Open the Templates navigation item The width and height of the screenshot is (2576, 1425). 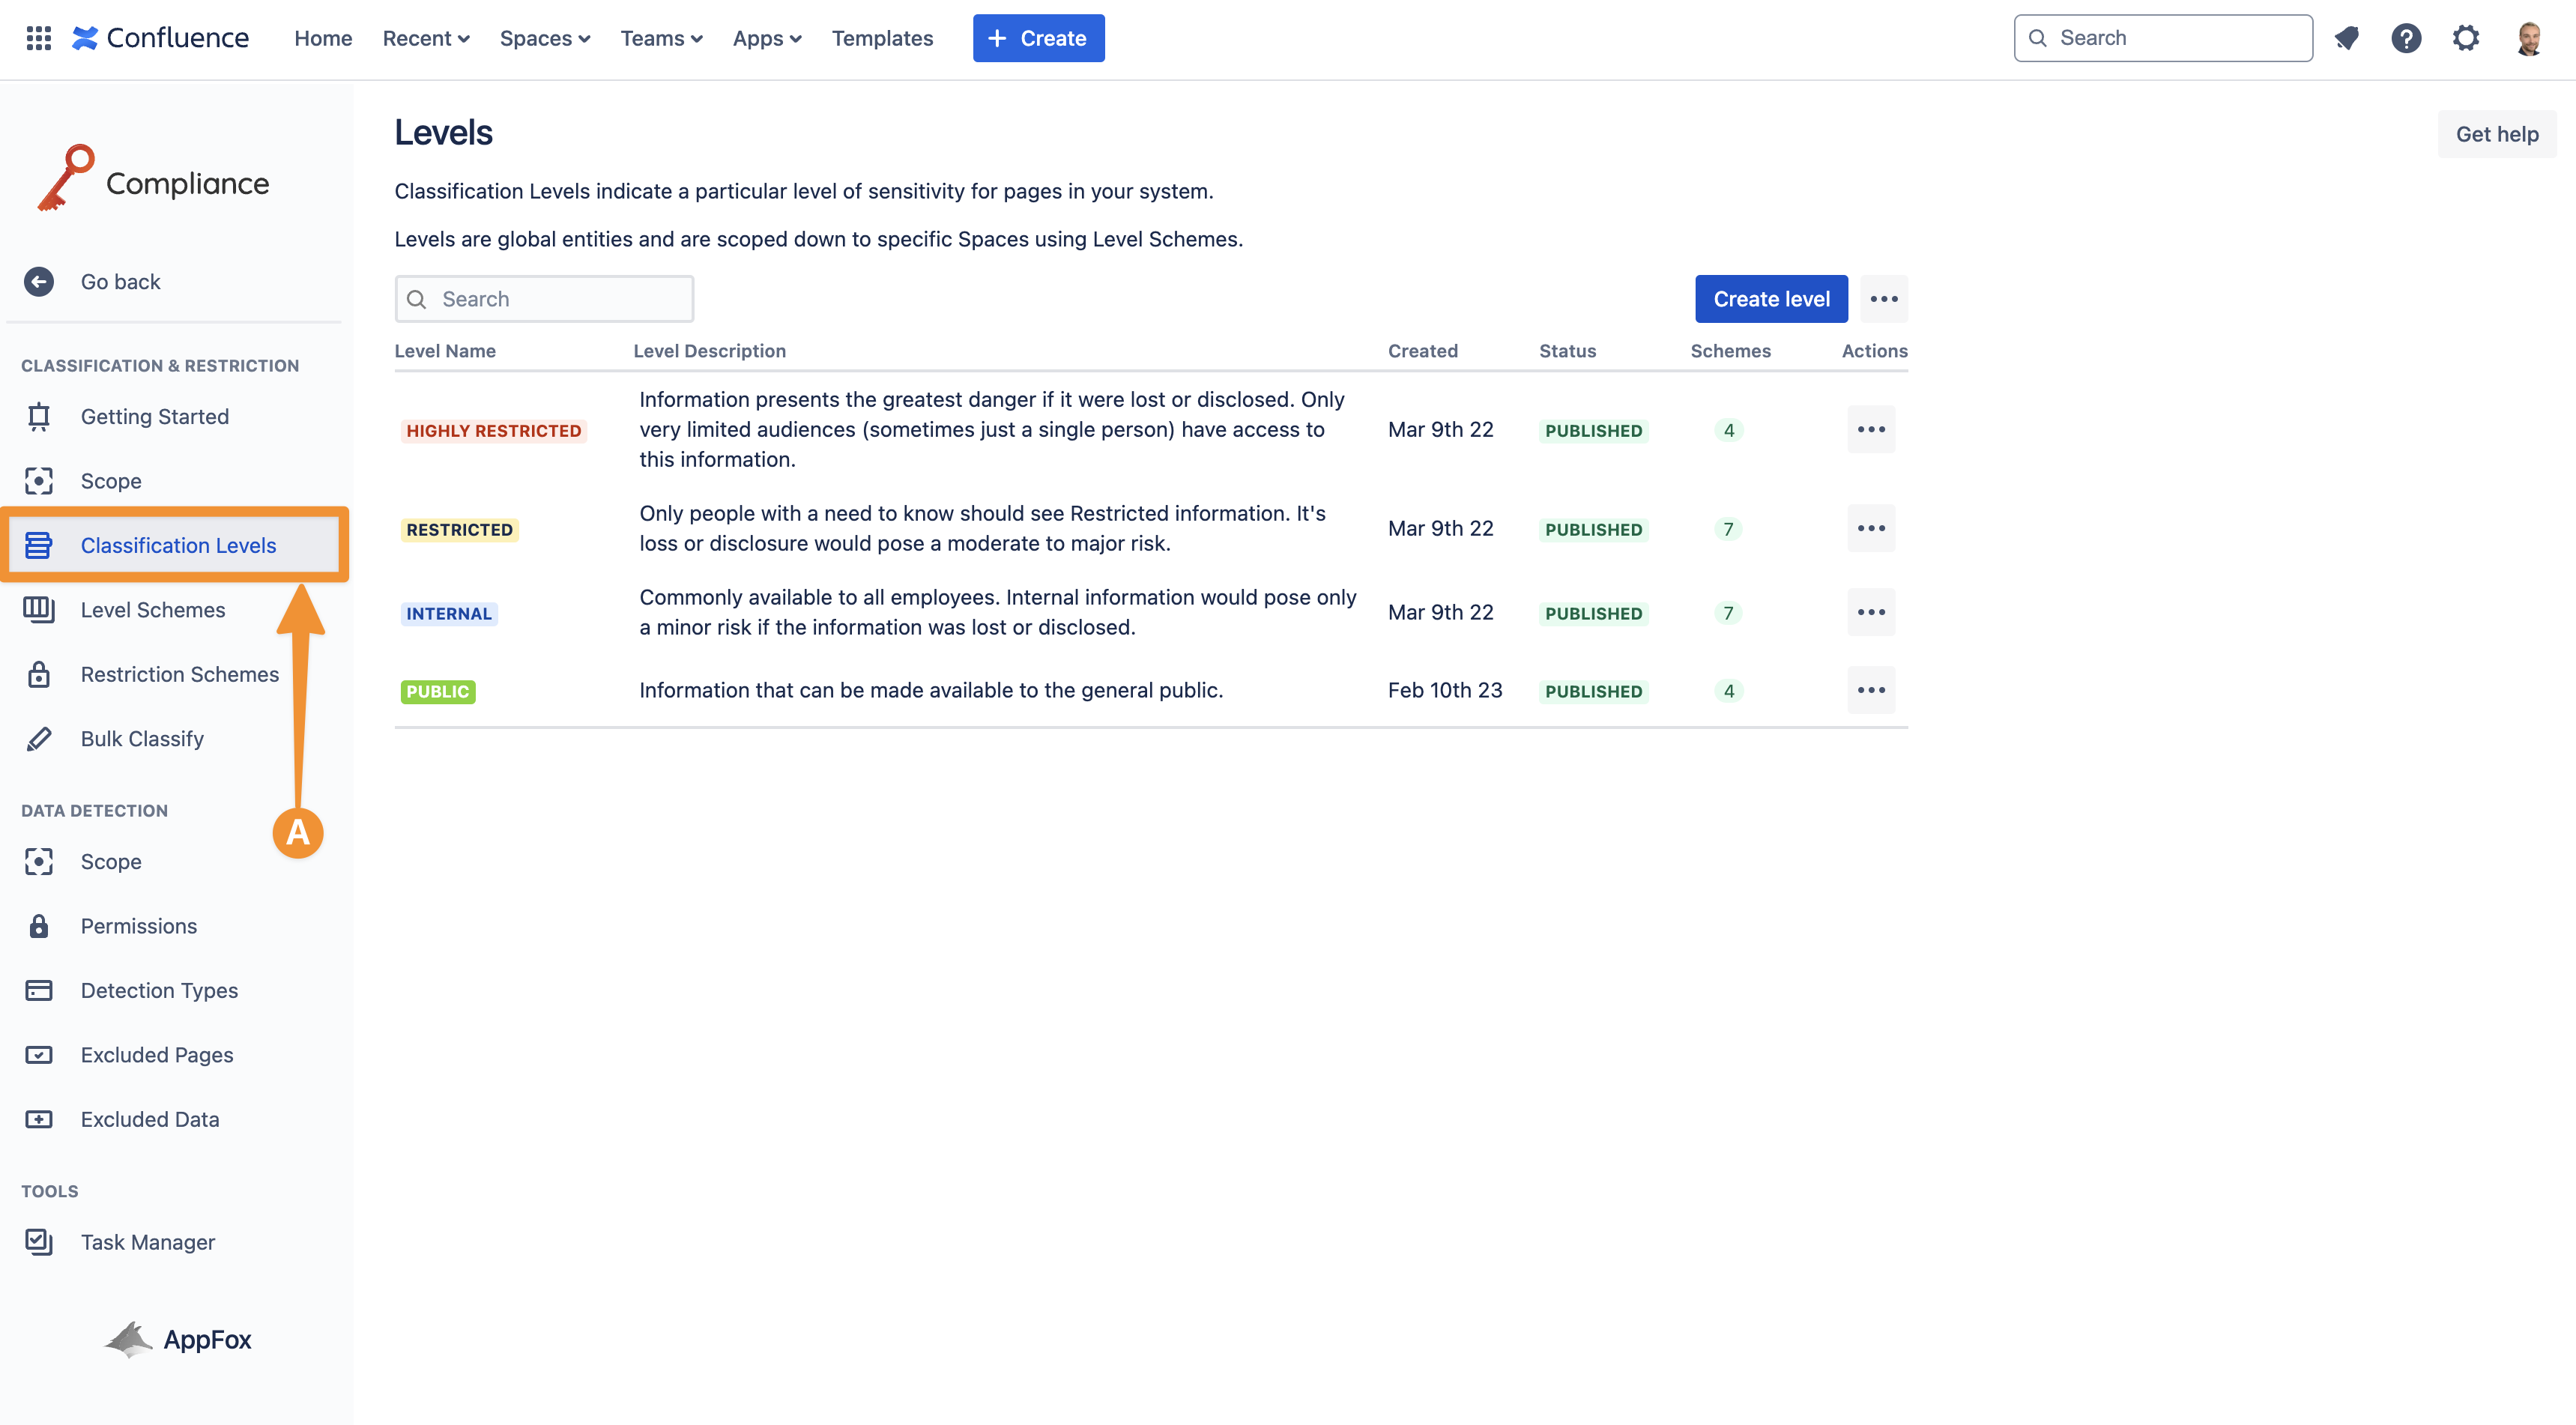point(881,38)
